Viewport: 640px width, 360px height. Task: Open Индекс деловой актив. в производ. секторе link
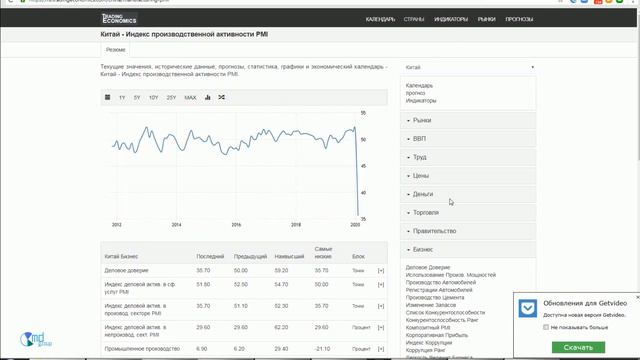point(135,309)
